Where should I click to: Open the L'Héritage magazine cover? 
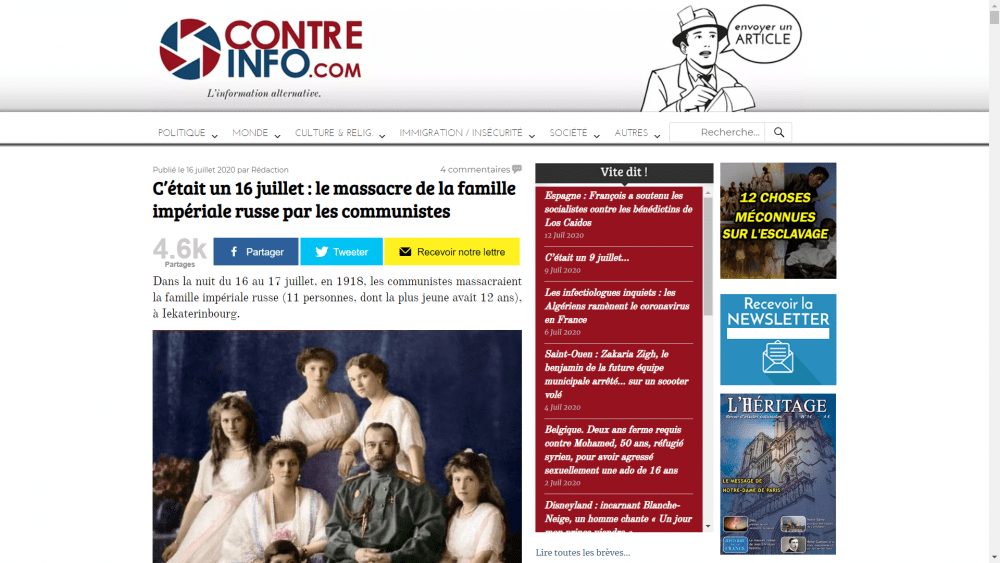(x=778, y=474)
